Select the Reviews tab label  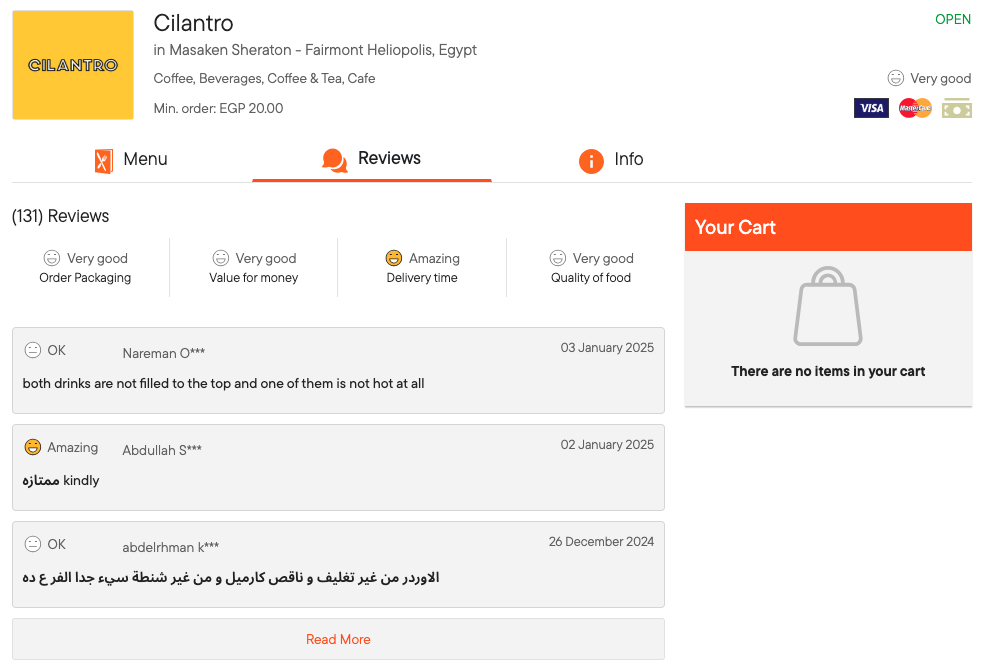point(389,158)
